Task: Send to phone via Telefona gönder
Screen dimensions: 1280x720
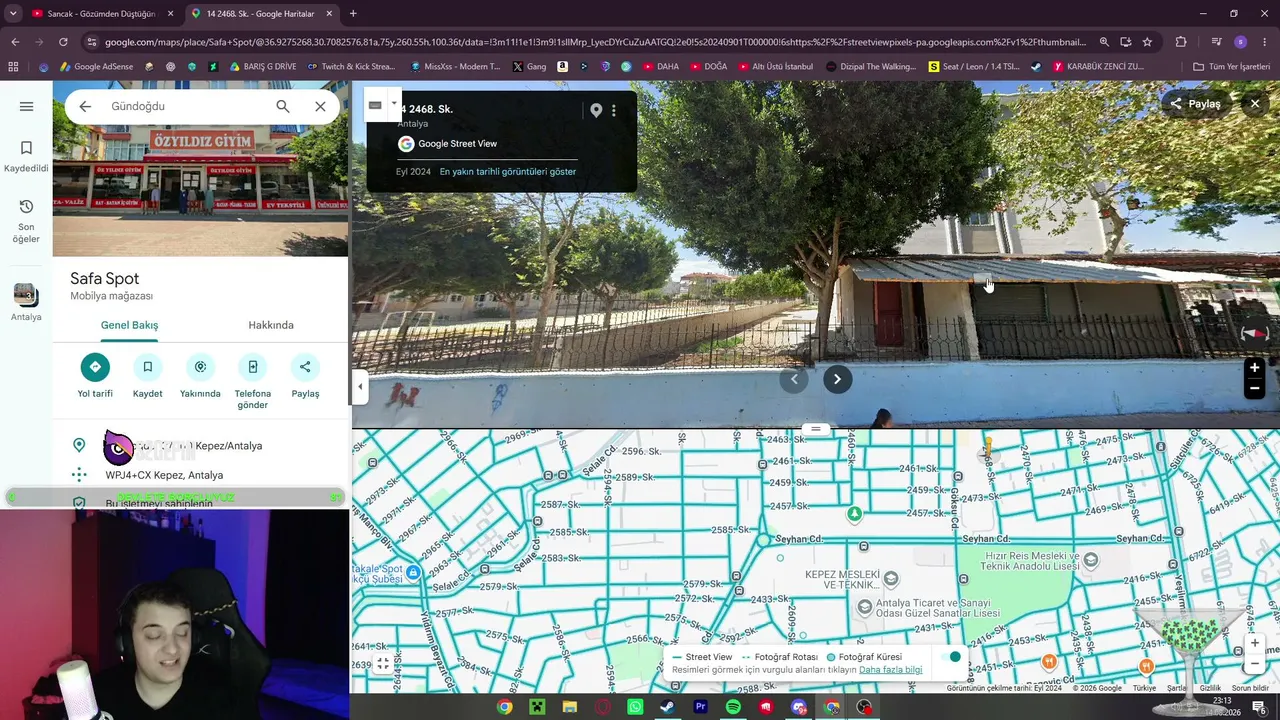Action: coord(253,381)
